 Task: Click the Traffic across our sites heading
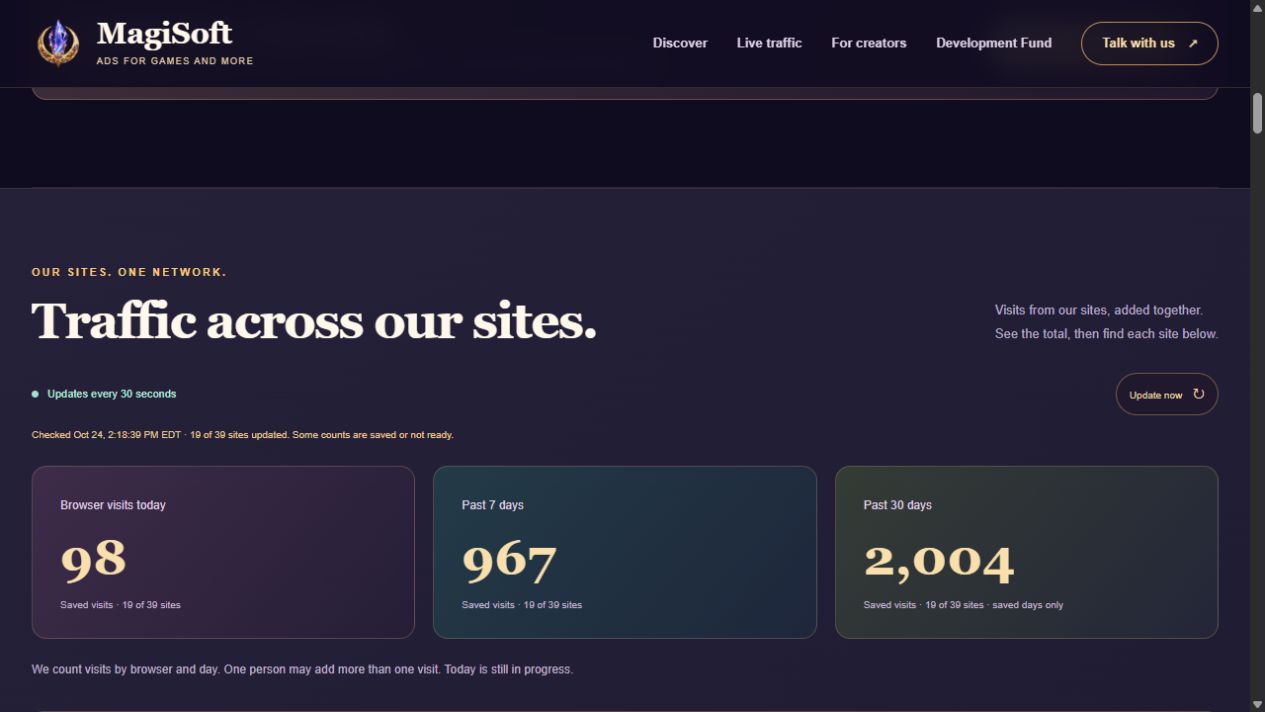[x=314, y=321]
